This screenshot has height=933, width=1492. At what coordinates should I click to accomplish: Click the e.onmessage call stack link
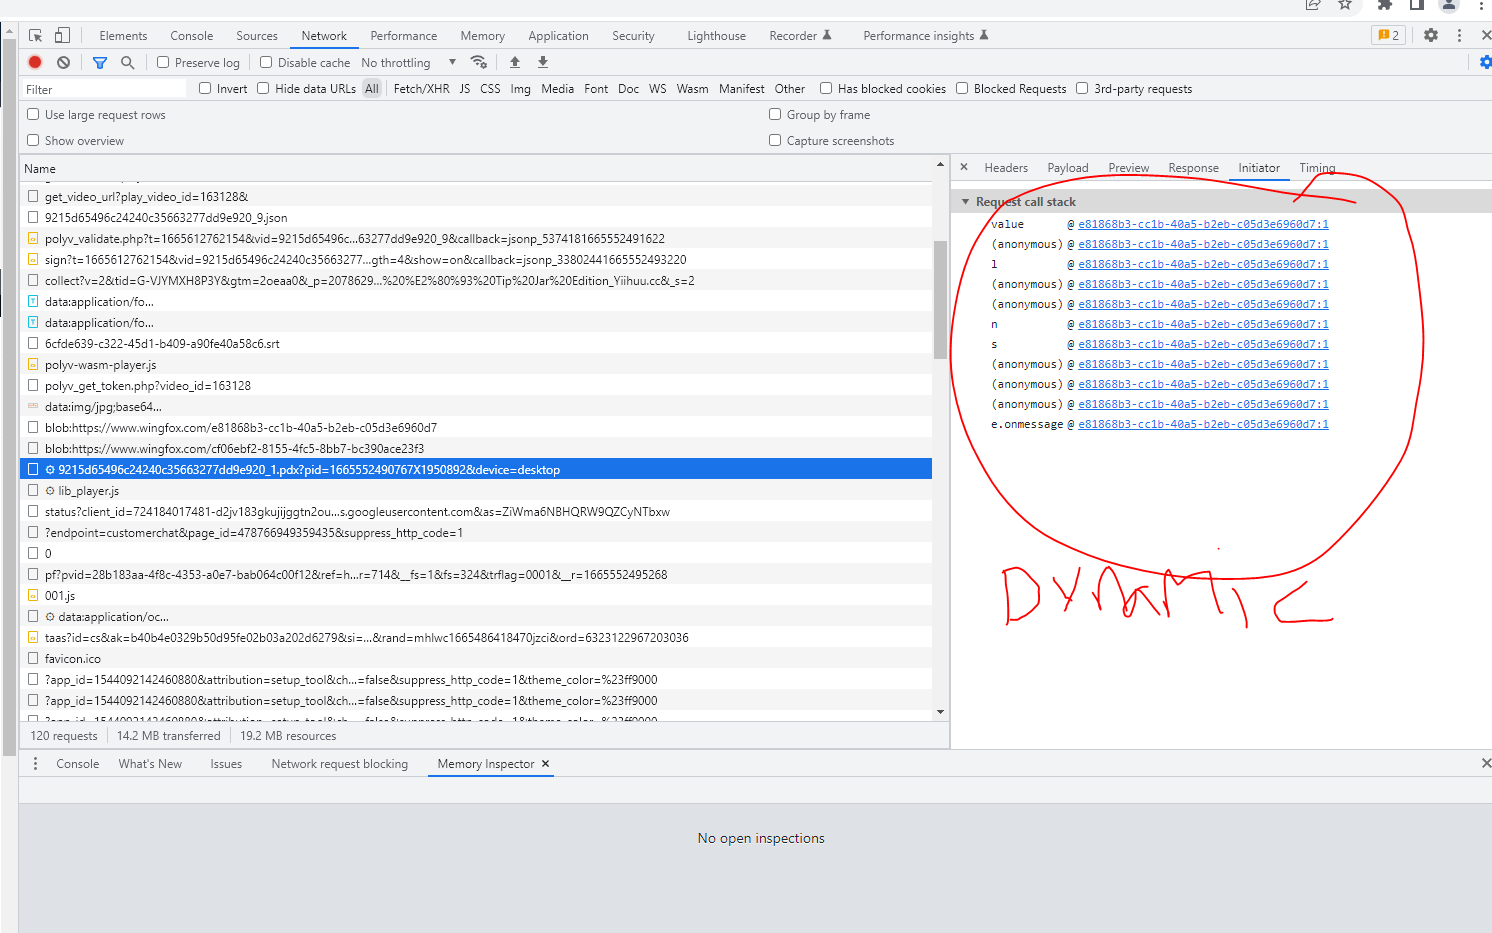pyautogui.click(x=1203, y=424)
